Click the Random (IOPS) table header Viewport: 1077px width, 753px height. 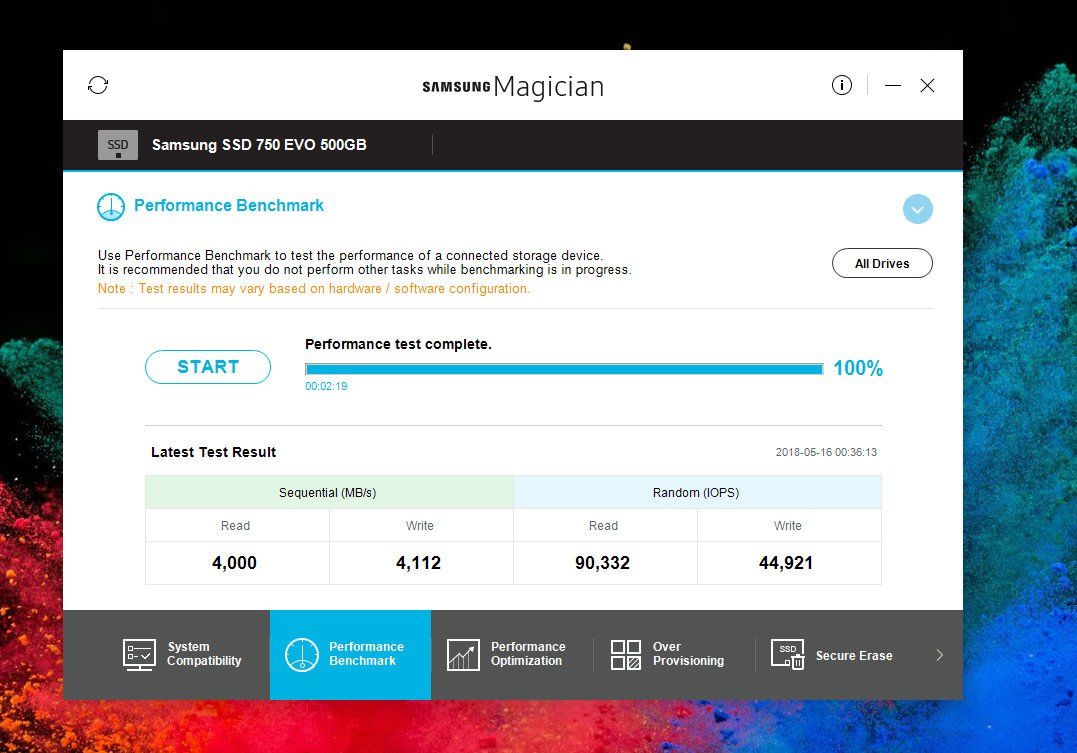pyautogui.click(x=696, y=492)
